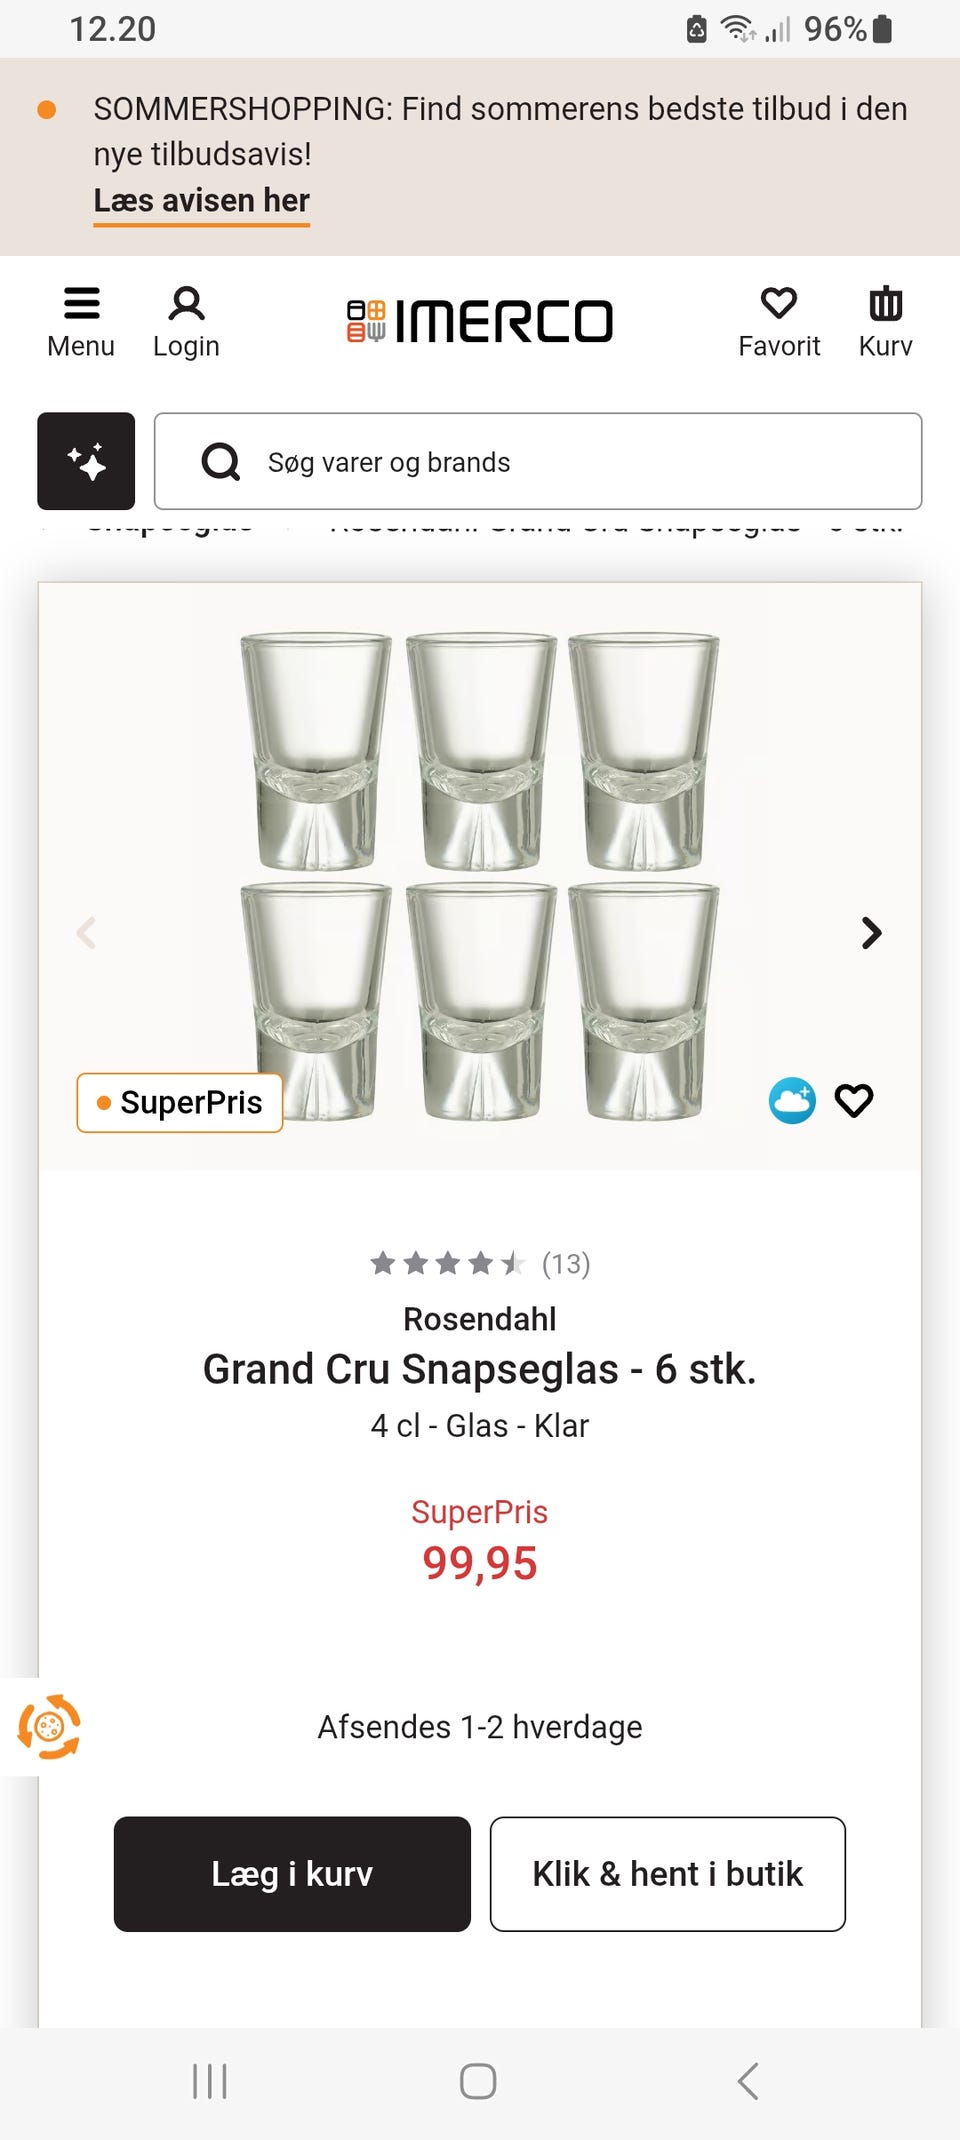Open the 13 reviews star rating
This screenshot has height=2140, width=960.
click(x=480, y=1264)
